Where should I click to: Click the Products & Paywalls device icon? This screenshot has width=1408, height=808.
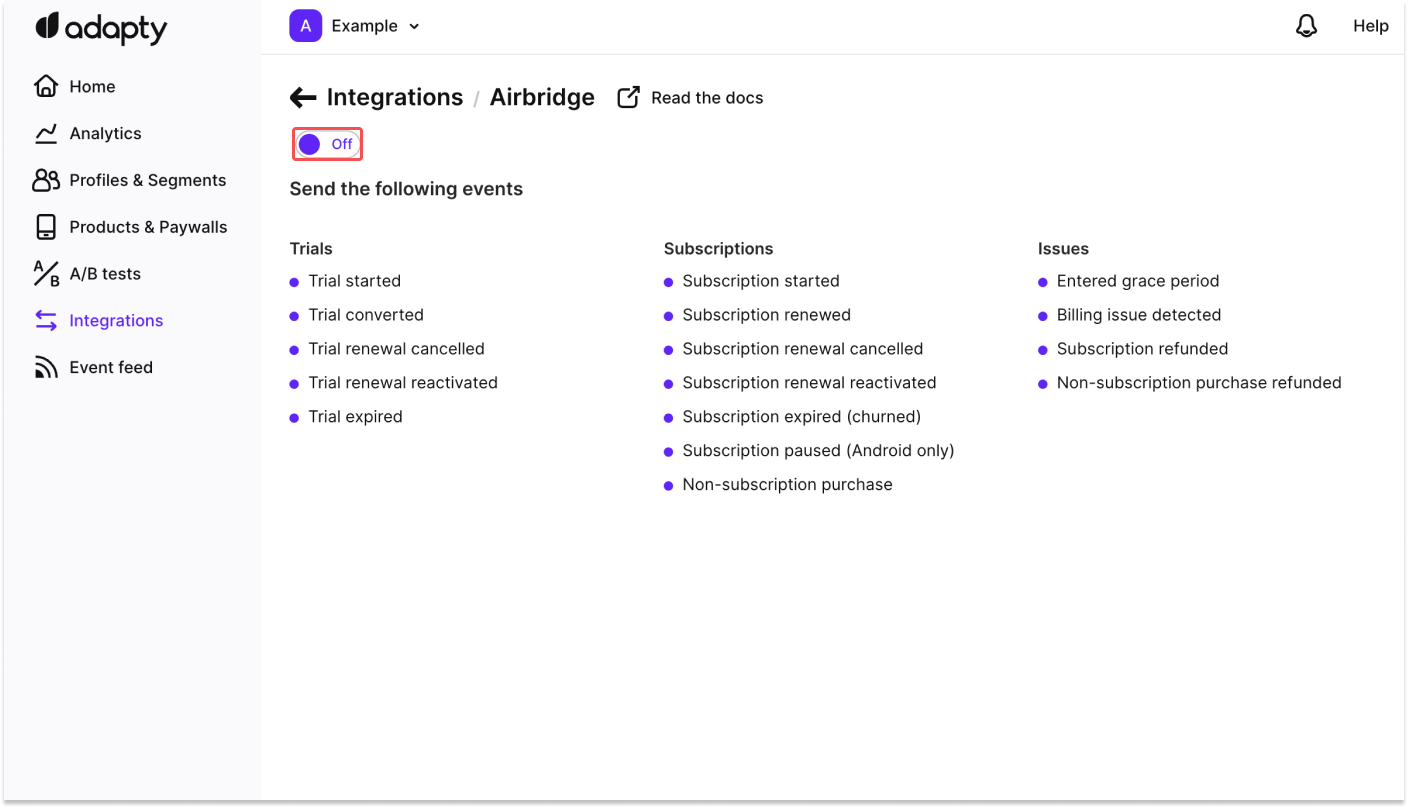pyautogui.click(x=46, y=227)
